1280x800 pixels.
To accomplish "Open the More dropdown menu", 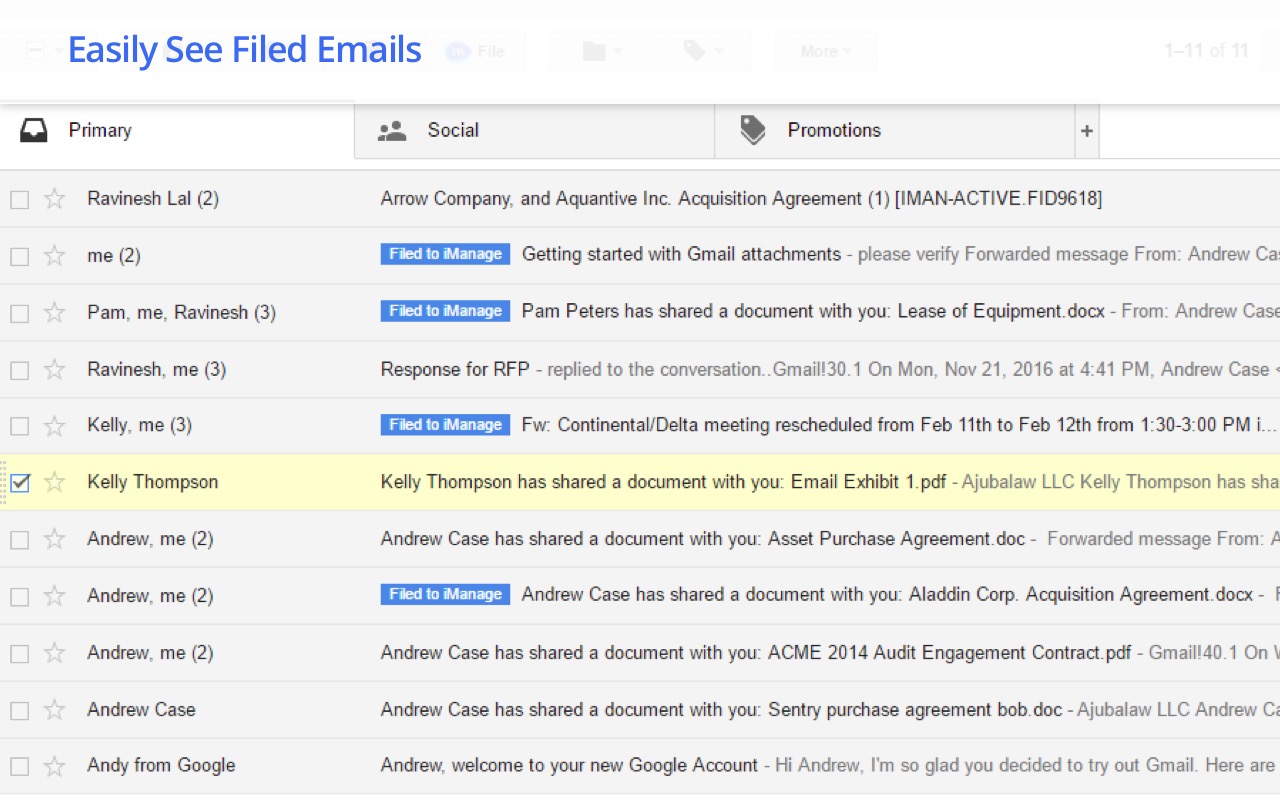I will 824,50.
